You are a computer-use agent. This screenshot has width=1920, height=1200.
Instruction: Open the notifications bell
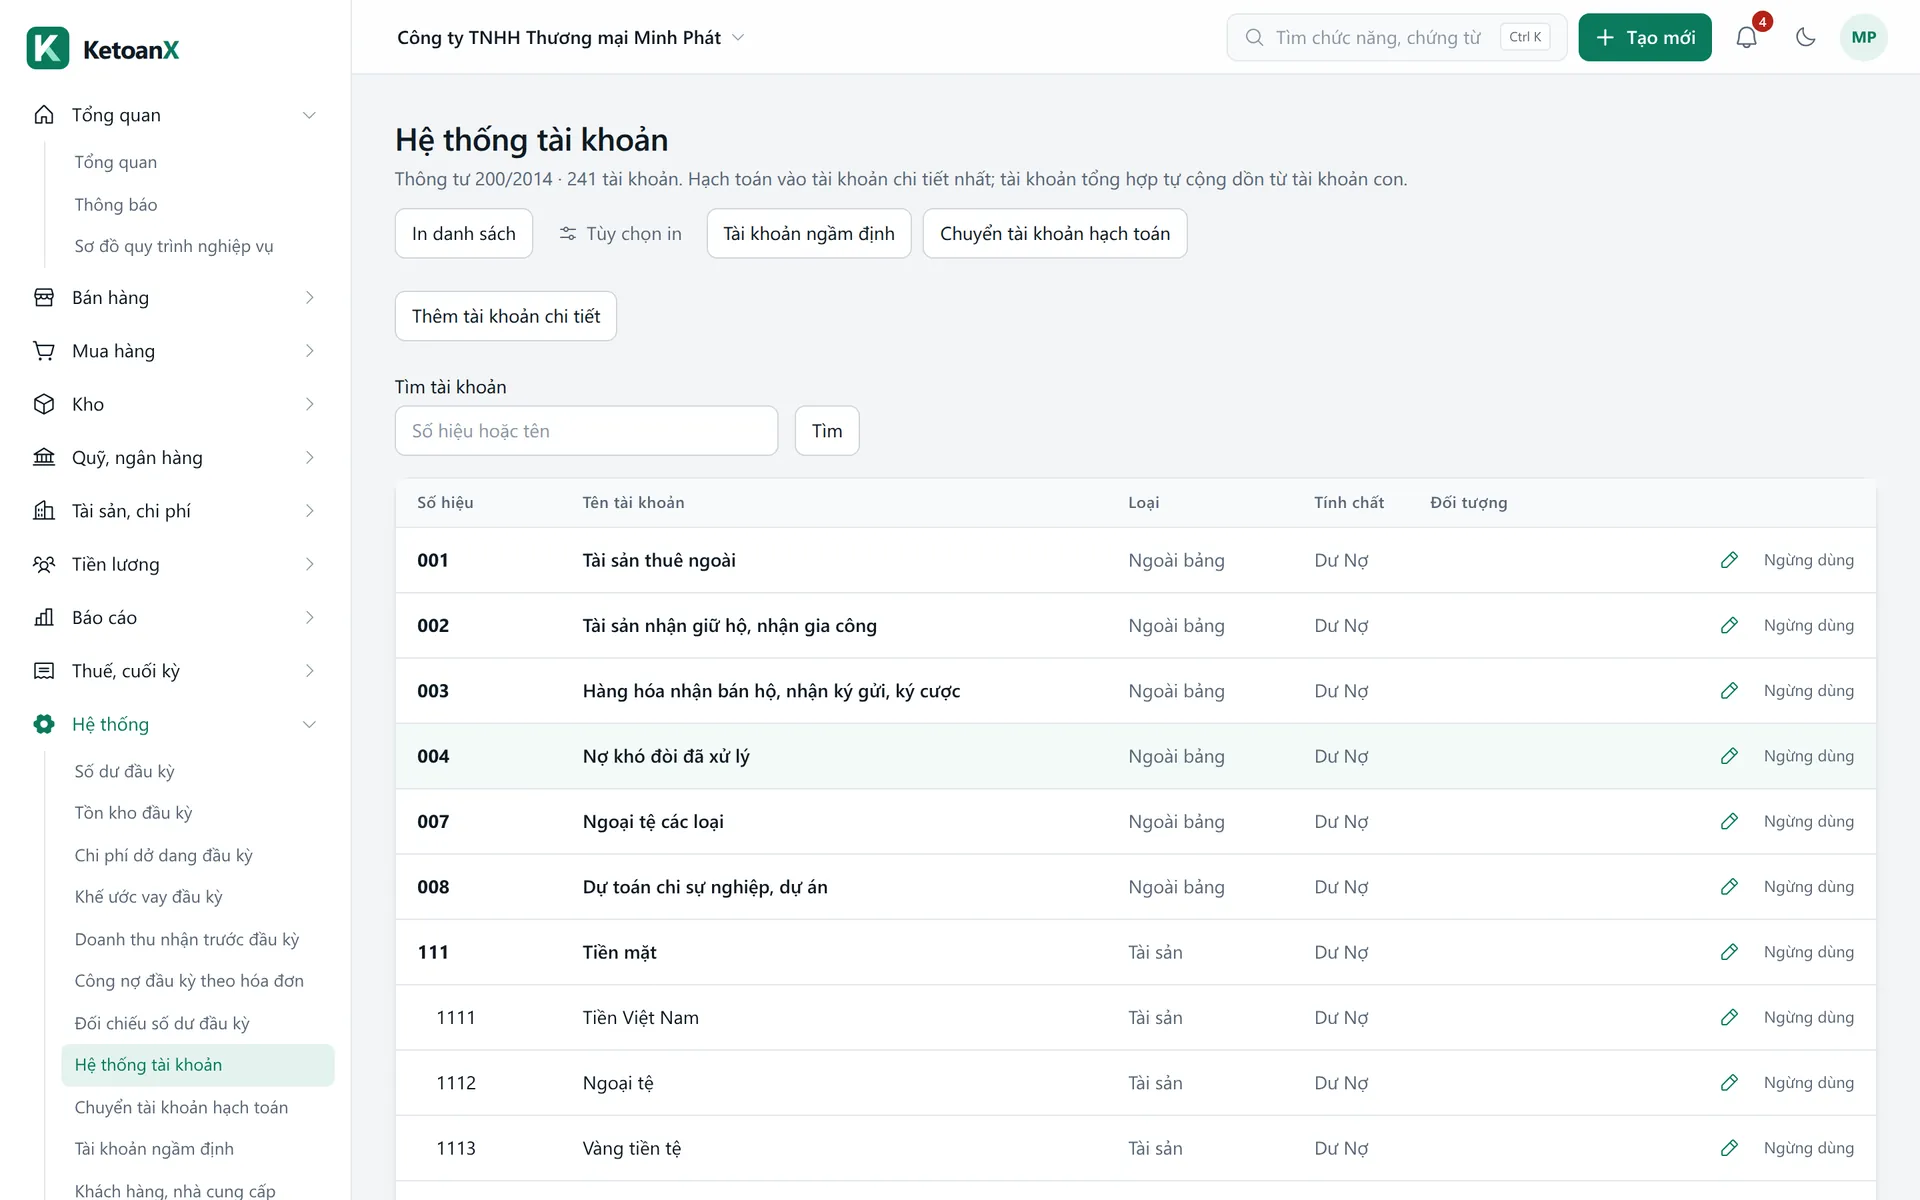[x=1746, y=38]
